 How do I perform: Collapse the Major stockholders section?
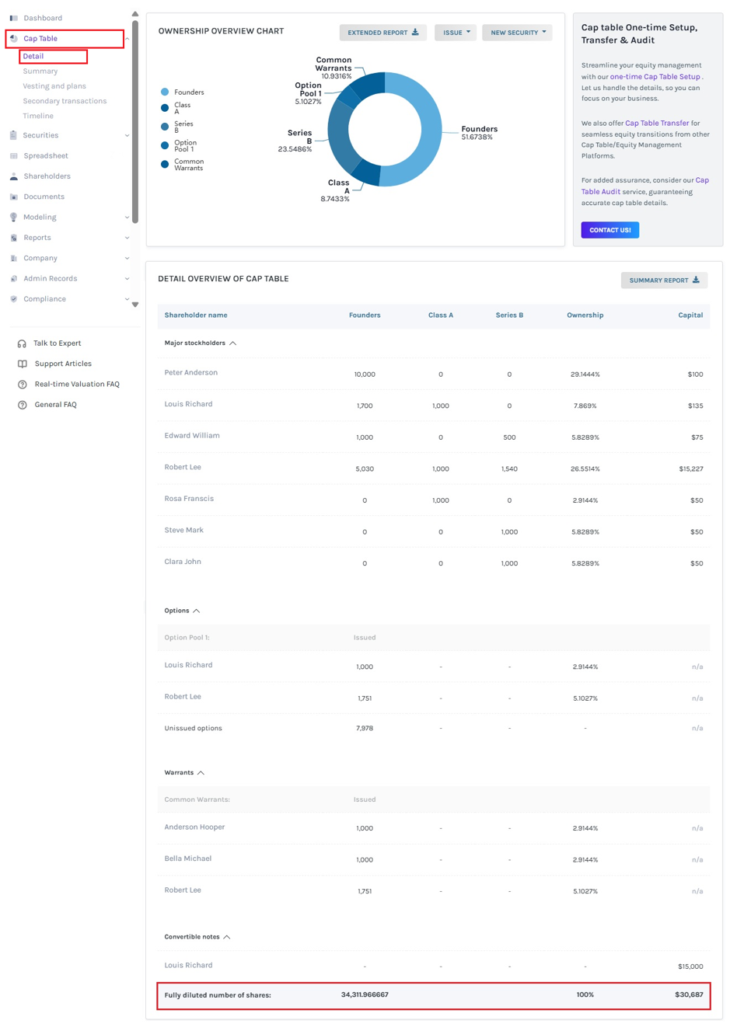pos(233,344)
